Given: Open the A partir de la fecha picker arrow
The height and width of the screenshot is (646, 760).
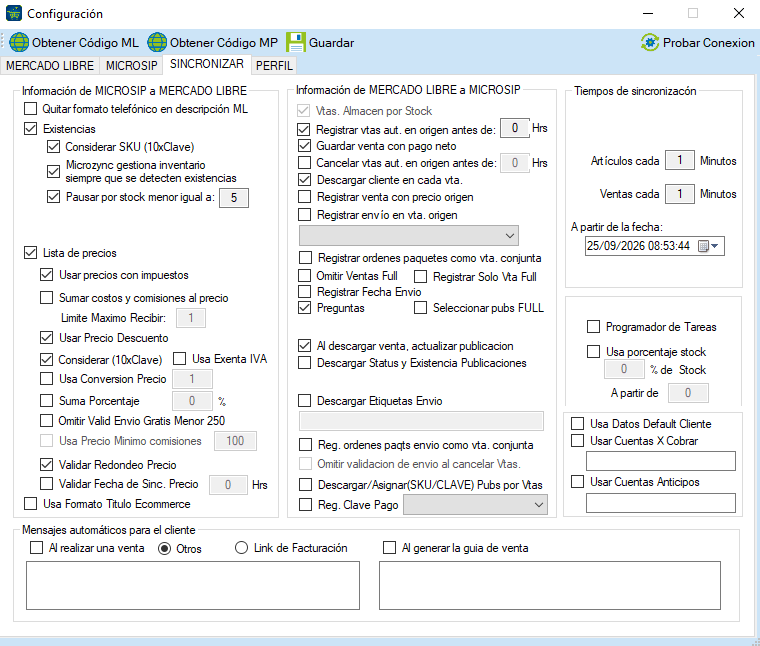Looking at the screenshot, I should [715, 246].
